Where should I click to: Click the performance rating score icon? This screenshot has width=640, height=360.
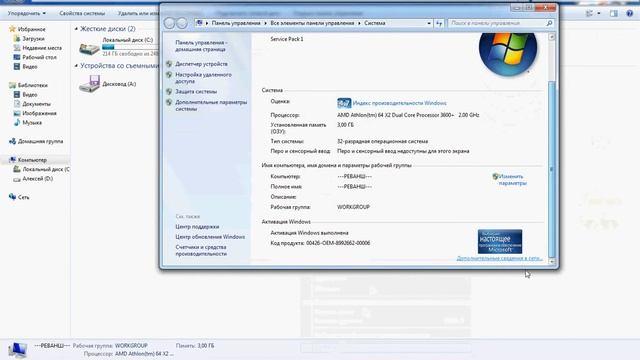344,103
